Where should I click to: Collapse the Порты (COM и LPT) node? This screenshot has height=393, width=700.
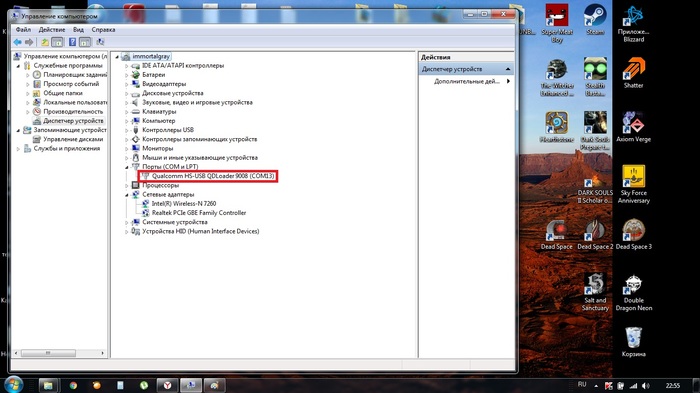tap(126, 167)
